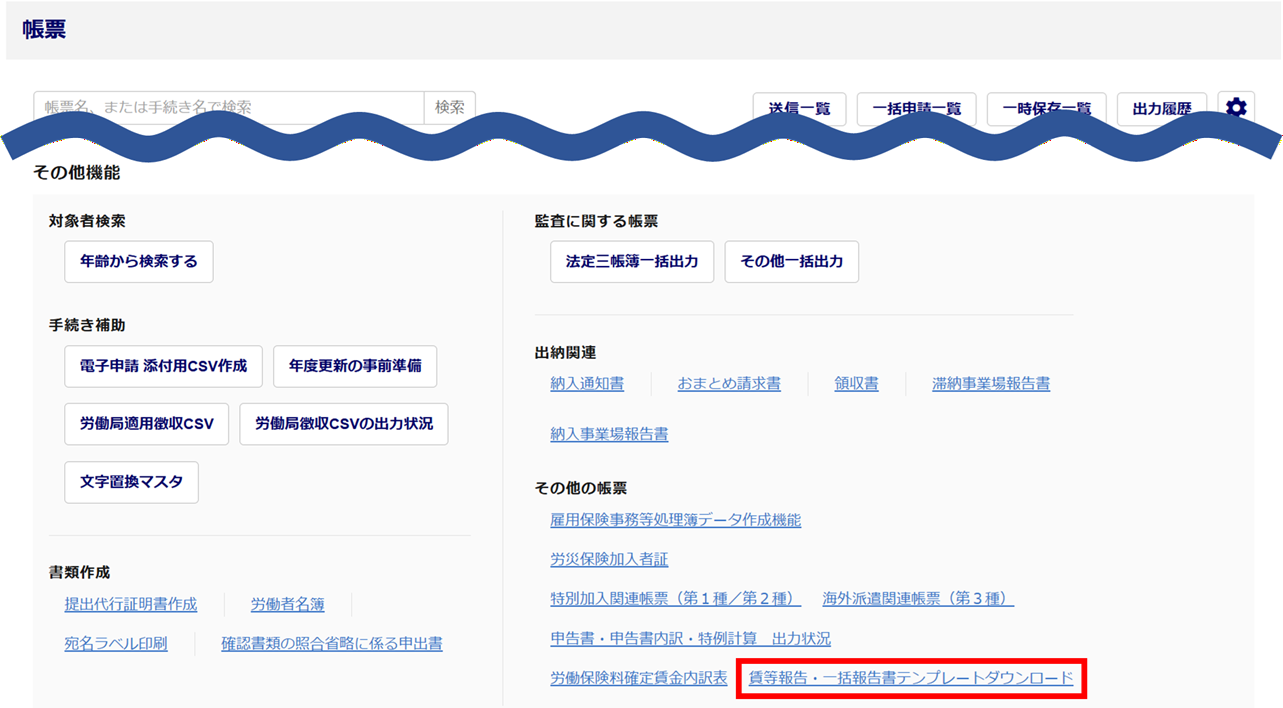The height and width of the screenshot is (708, 1283).
Task: Select the 手続き補助 section label
Action: click(87, 325)
